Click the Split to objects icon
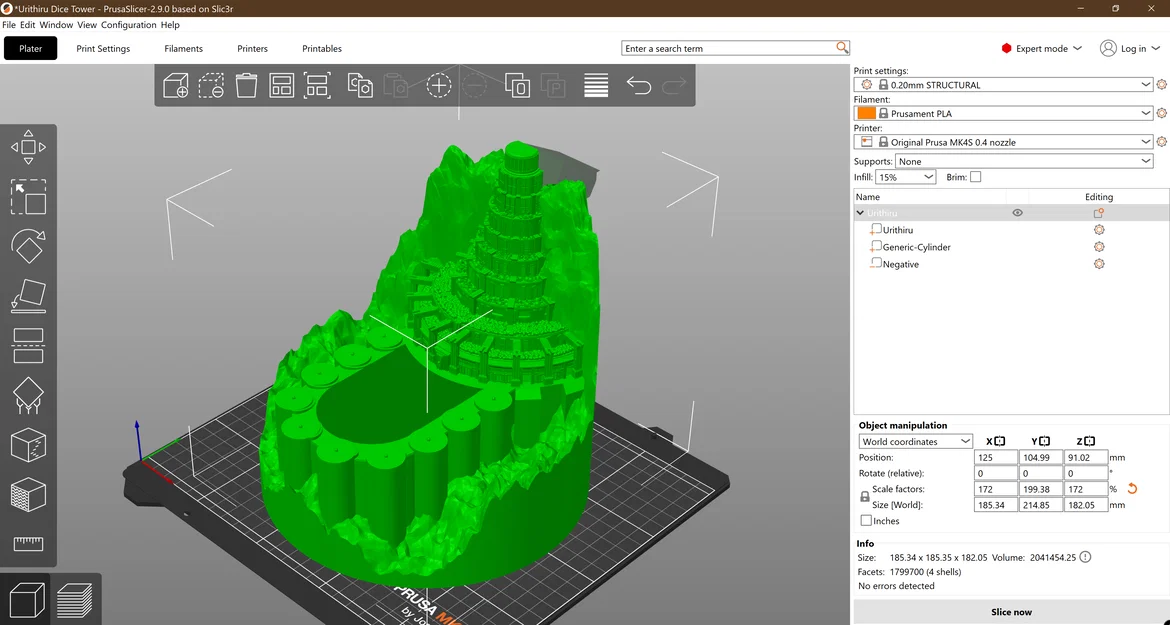Screen dimensions: 1170x625 tap(517, 85)
